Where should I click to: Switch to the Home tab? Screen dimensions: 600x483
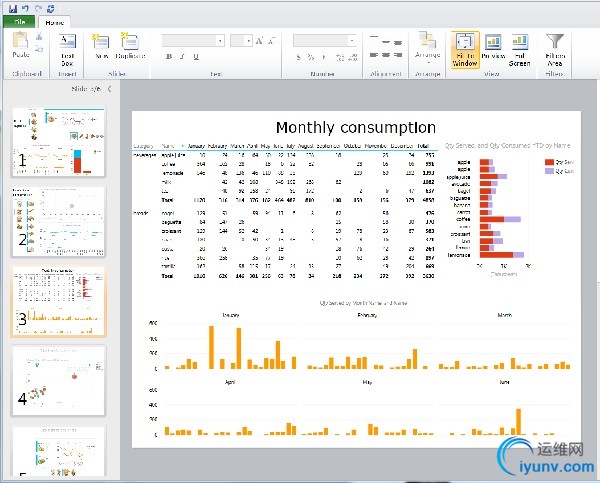tap(54, 23)
